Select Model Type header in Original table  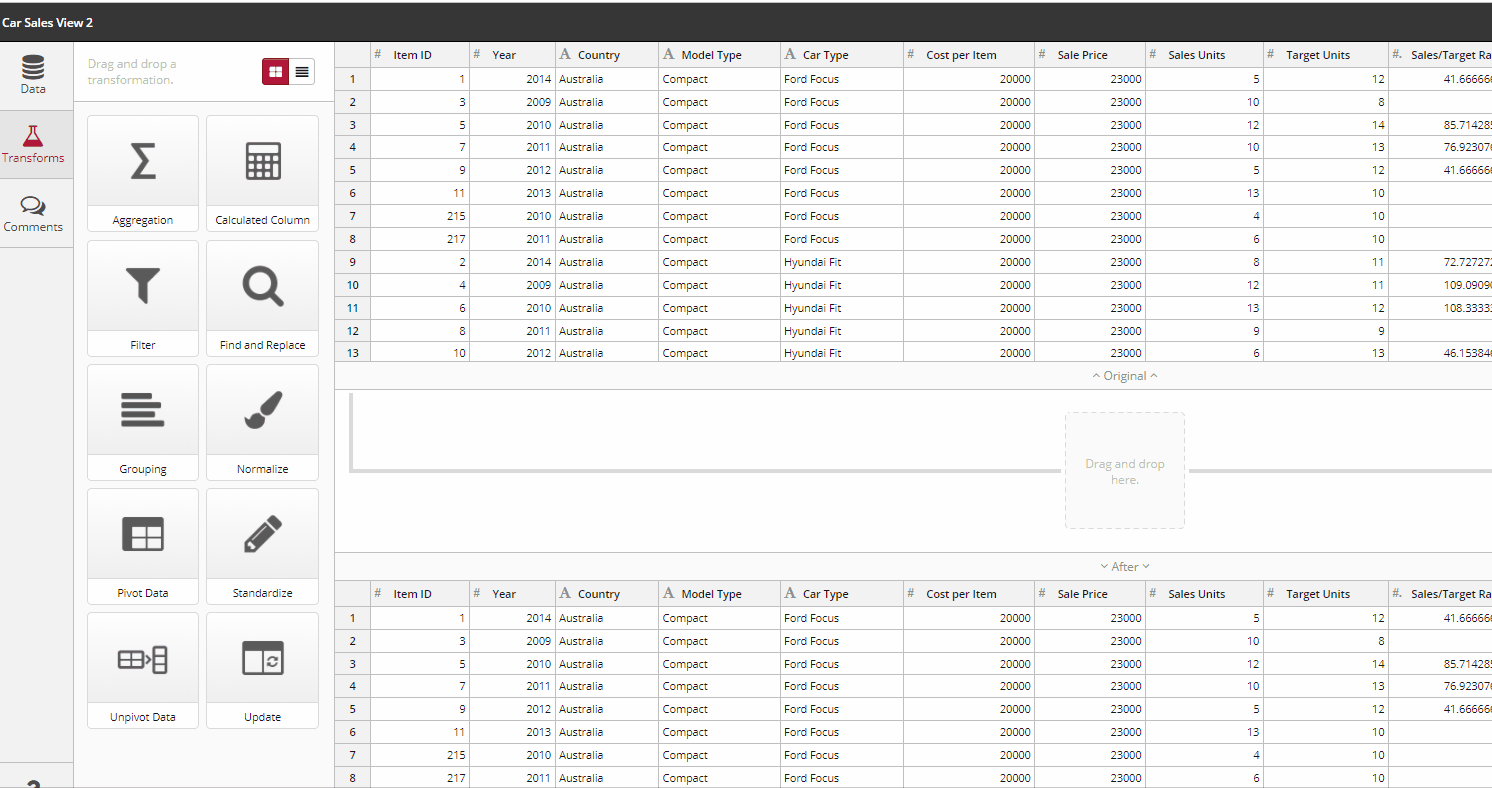click(x=720, y=55)
